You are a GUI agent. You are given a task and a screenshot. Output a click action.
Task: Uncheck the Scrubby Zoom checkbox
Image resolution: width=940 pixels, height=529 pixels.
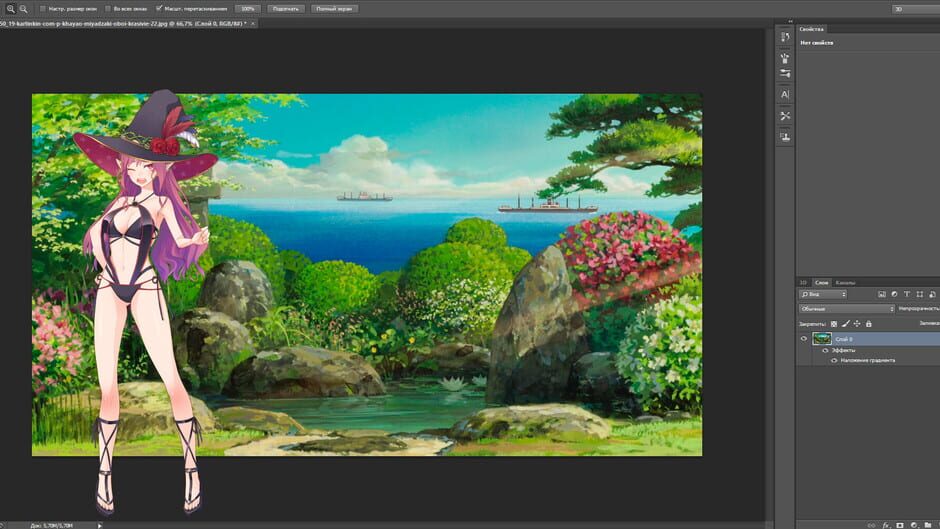point(159,9)
